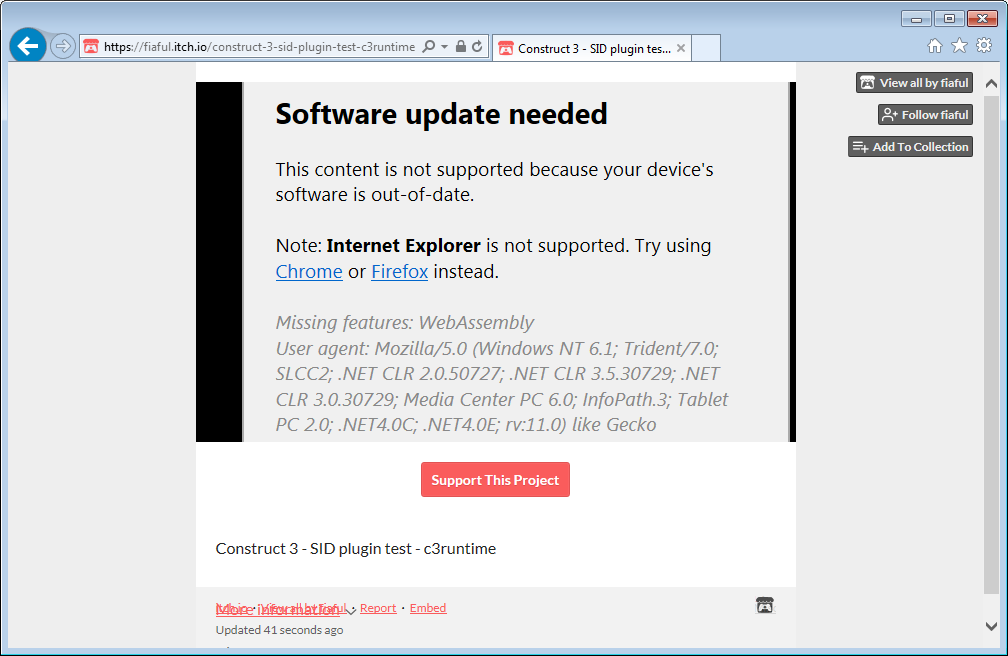Click the padlock security icon

point(460,46)
